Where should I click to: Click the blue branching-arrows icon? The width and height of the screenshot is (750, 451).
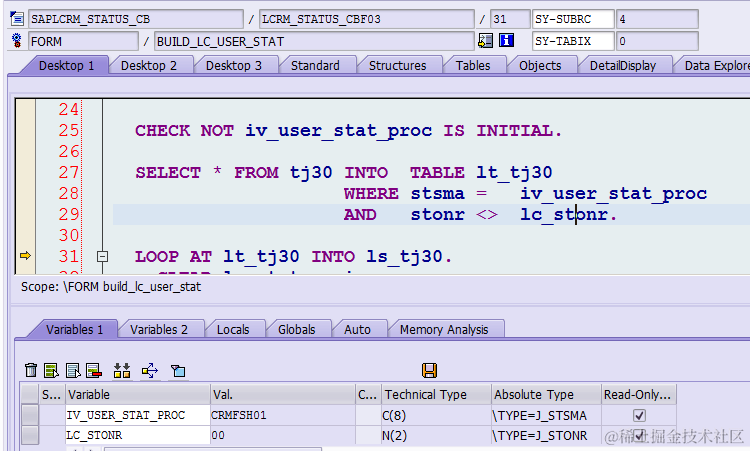point(150,370)
